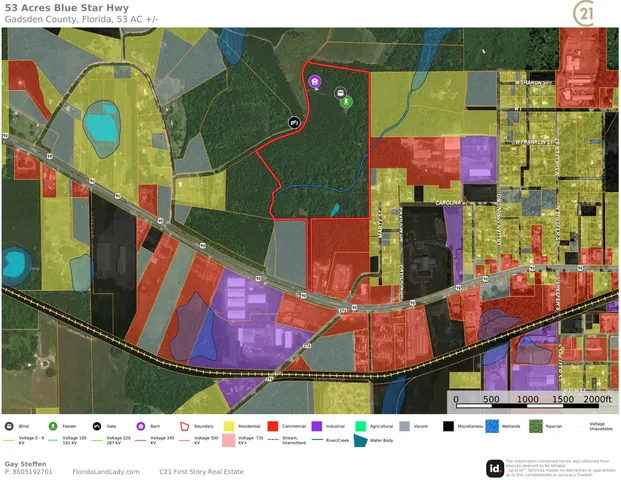Select the Feeder icon in the legend
621x480 pixels.
coord(55,426)
